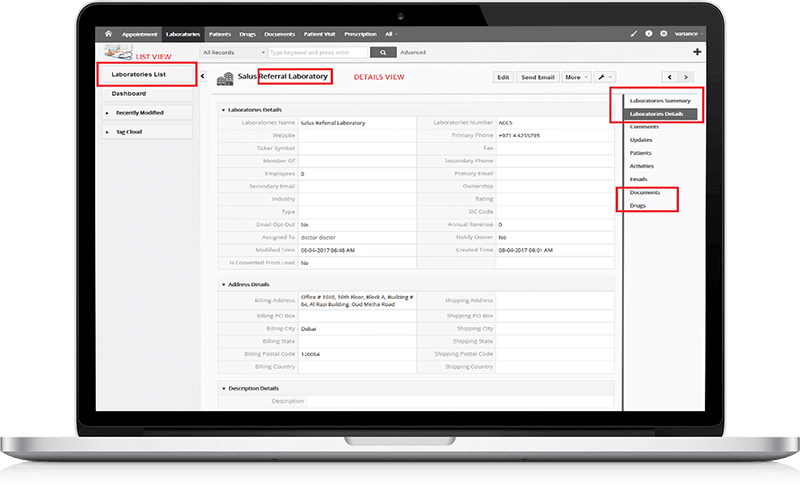Open Laboratories Summary tab

660,100
